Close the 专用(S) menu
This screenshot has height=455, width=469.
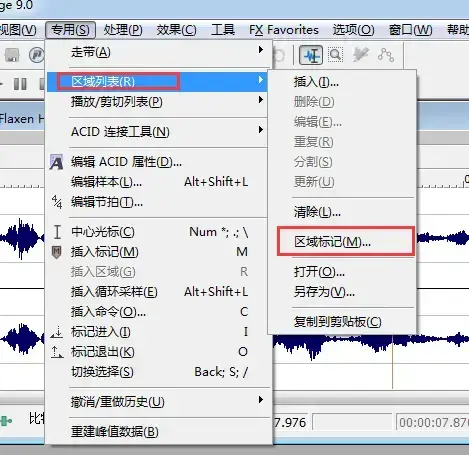pyautogui.click(x=70, y=30)
